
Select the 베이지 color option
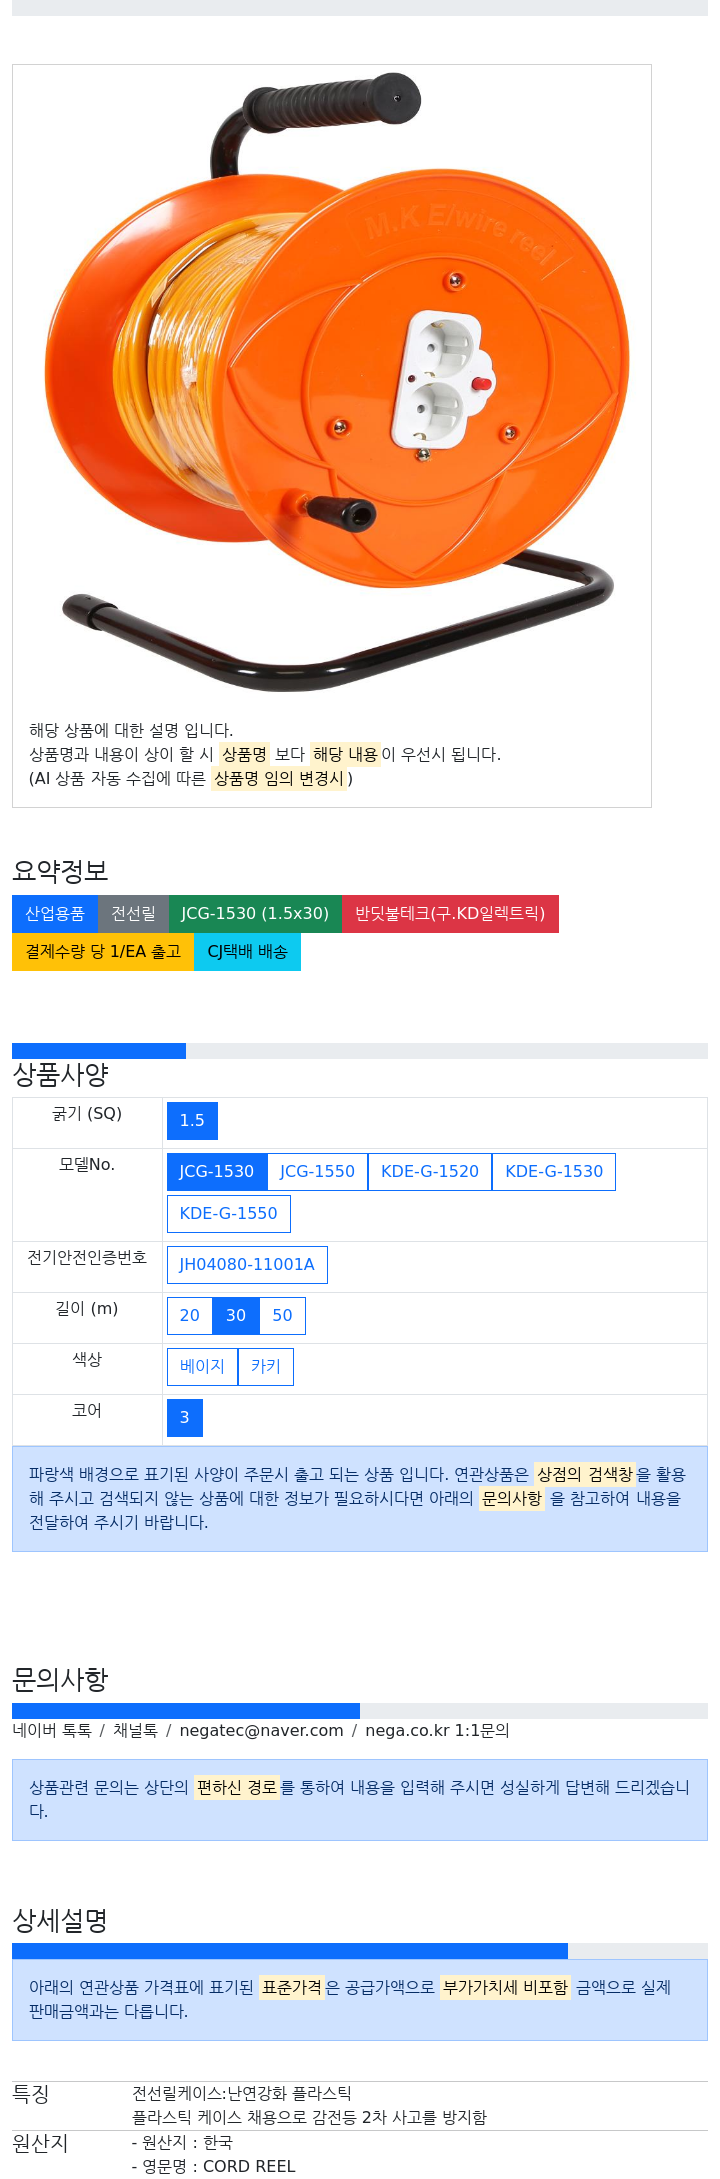203,1367
